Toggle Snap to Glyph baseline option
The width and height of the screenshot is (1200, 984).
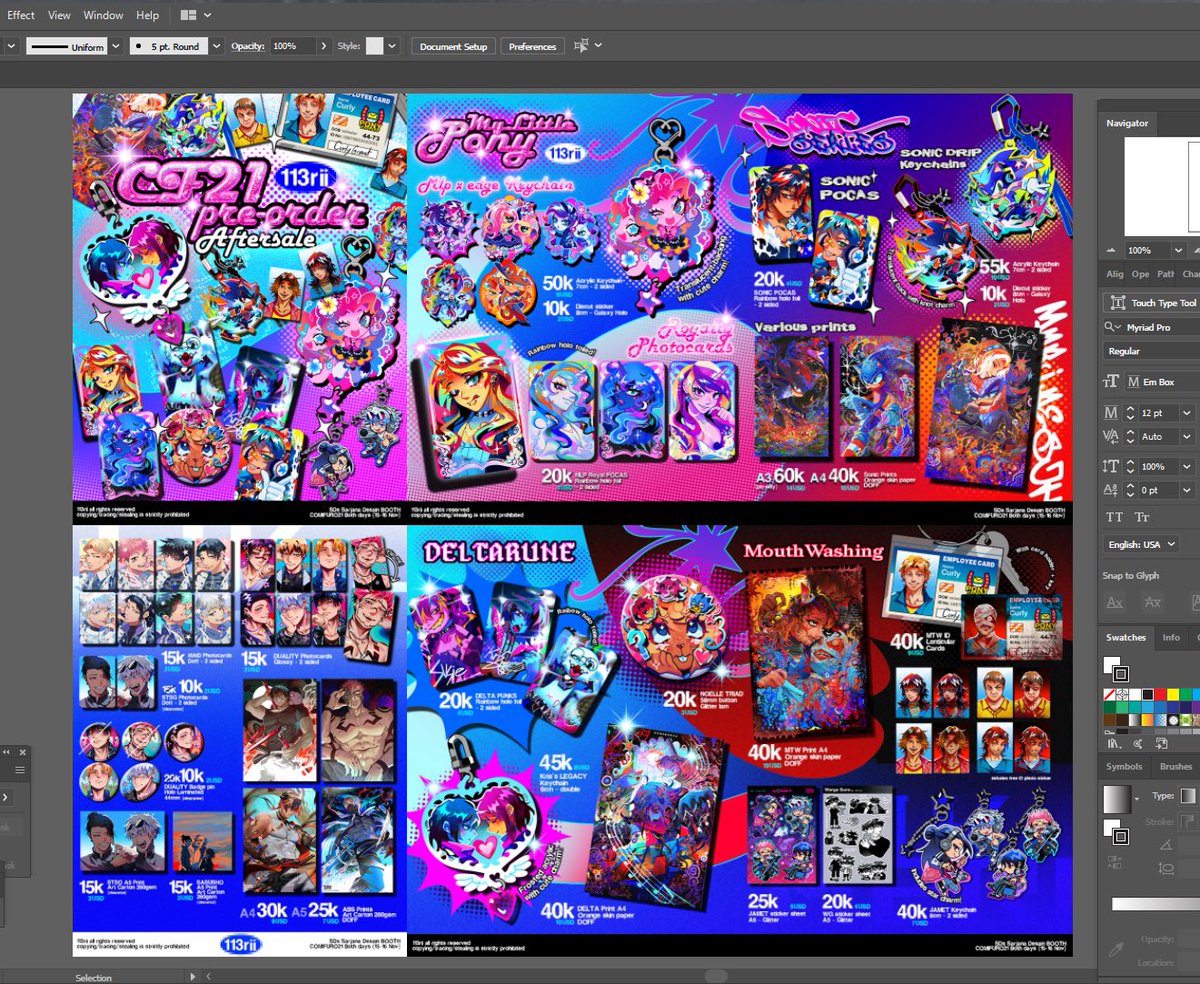[x=1115, y=603]
